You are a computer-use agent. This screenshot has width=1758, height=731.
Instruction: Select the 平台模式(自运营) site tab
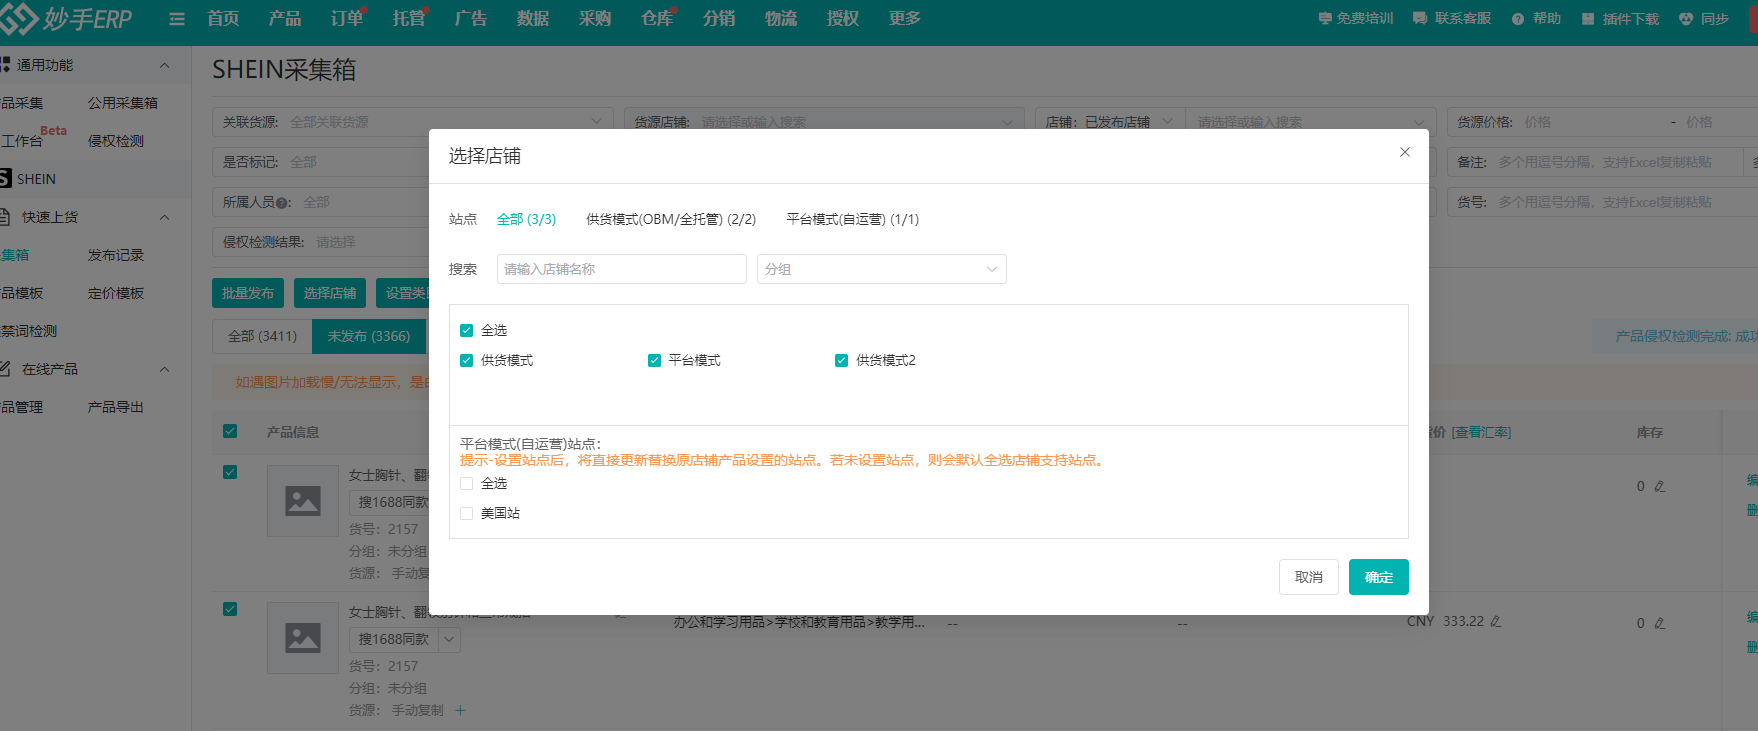(852, 219)
